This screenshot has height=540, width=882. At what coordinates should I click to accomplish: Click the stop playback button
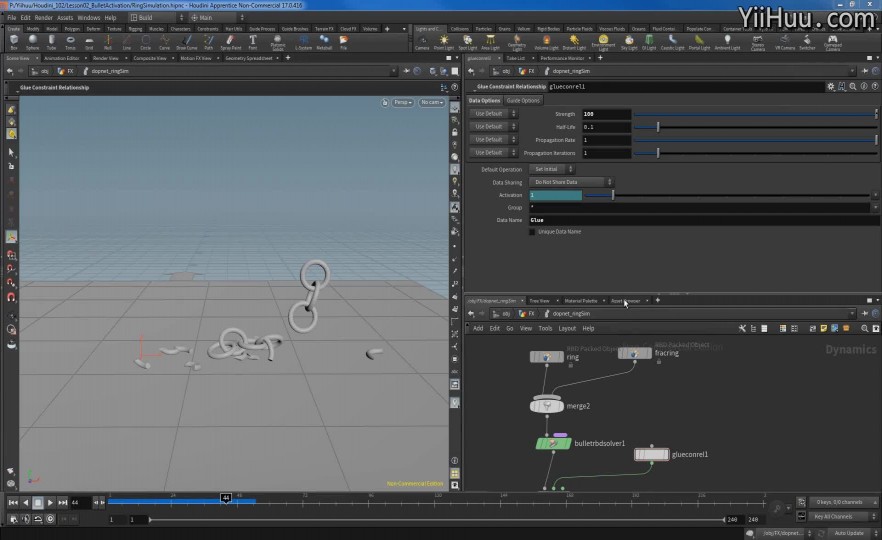[38, 502]
